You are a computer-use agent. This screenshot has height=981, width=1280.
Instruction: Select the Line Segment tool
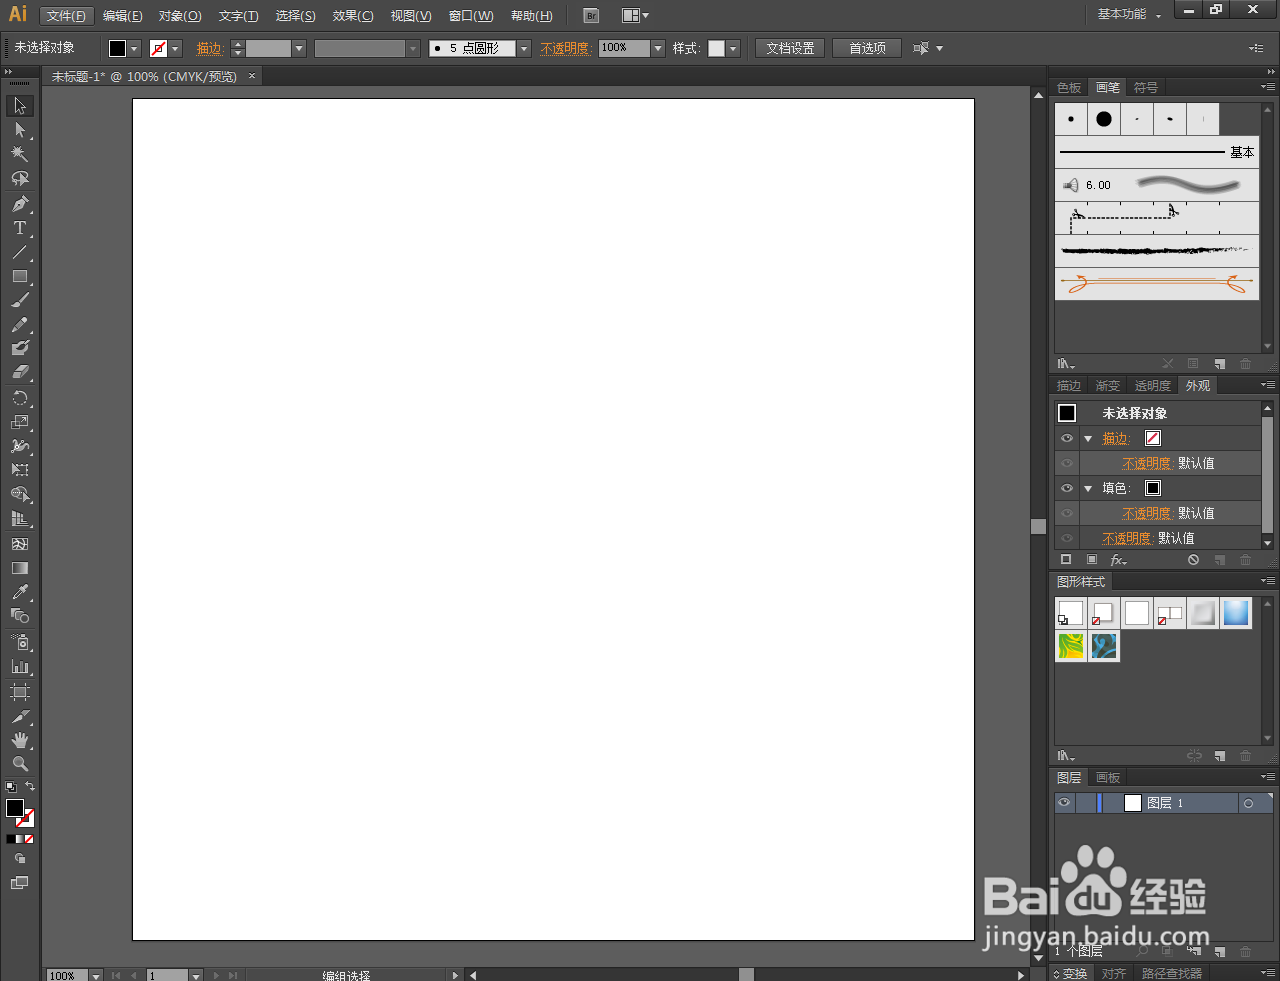tap(20, 252)
